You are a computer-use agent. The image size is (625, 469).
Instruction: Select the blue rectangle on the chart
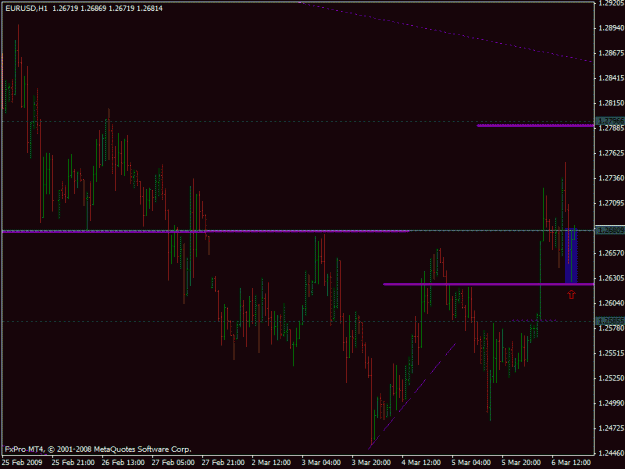pos(571,255)
